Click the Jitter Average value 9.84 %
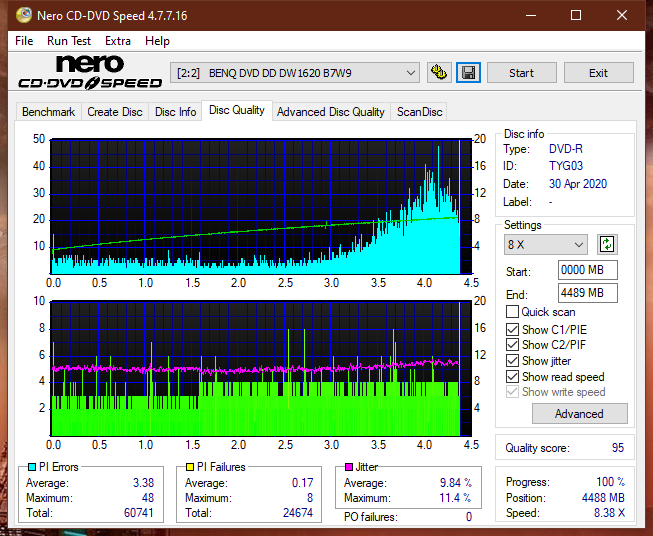 [456, 483]
